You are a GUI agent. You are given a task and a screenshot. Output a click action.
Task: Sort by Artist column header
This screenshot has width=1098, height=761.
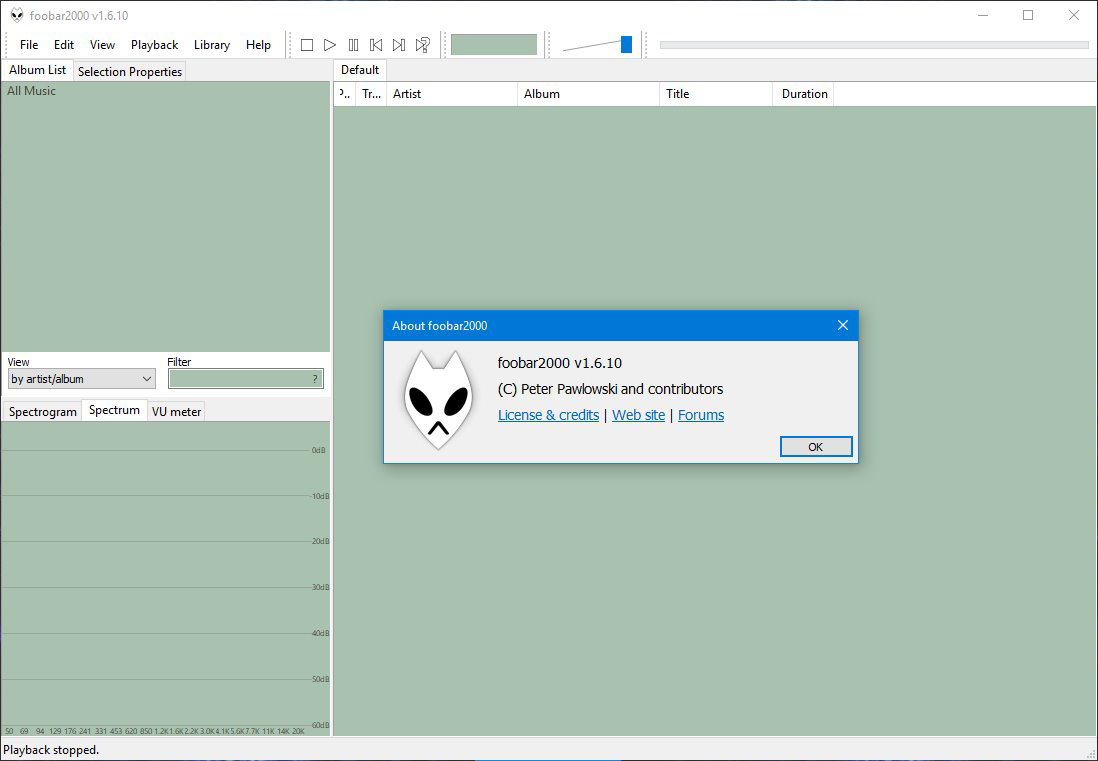452,94
